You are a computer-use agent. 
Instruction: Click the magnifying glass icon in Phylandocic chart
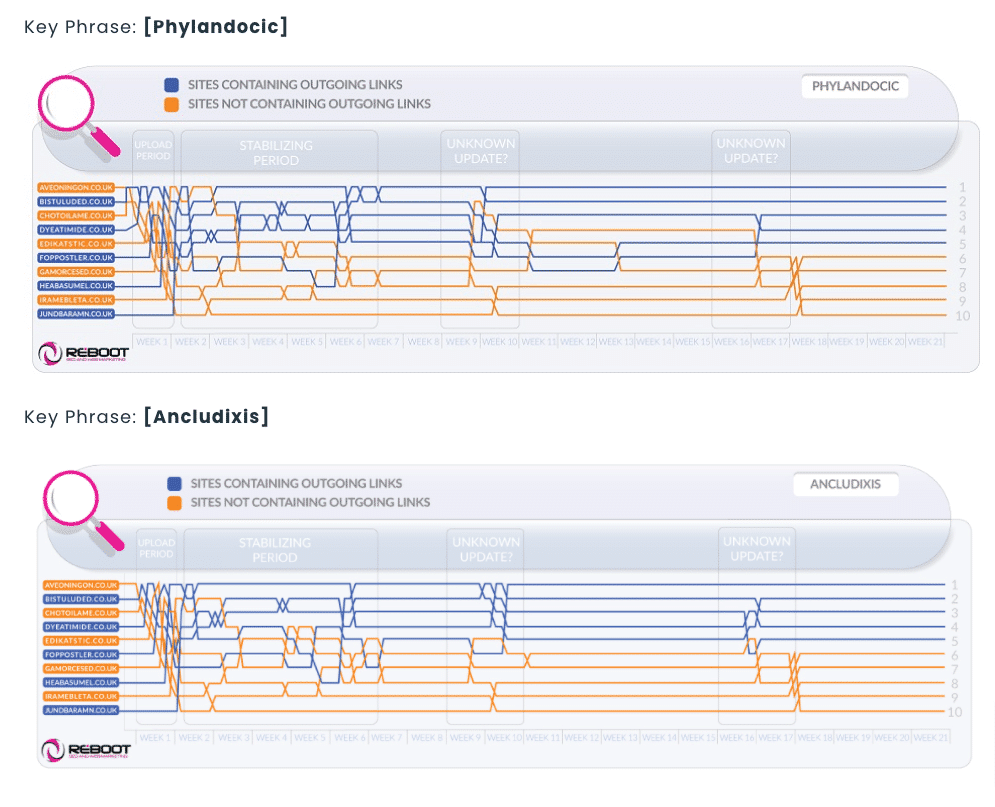coord(68,107)
